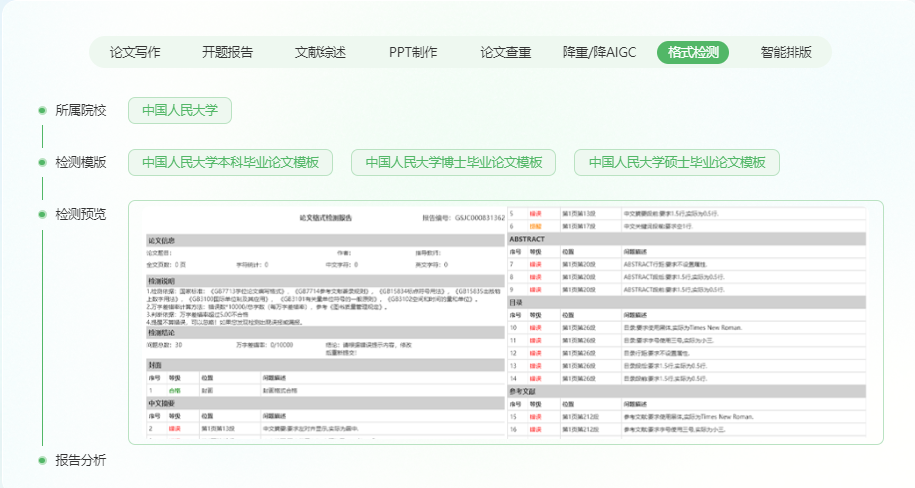Choose the 中国人民大学硕士毕业论文模板 template

click(x=677, y=162)
